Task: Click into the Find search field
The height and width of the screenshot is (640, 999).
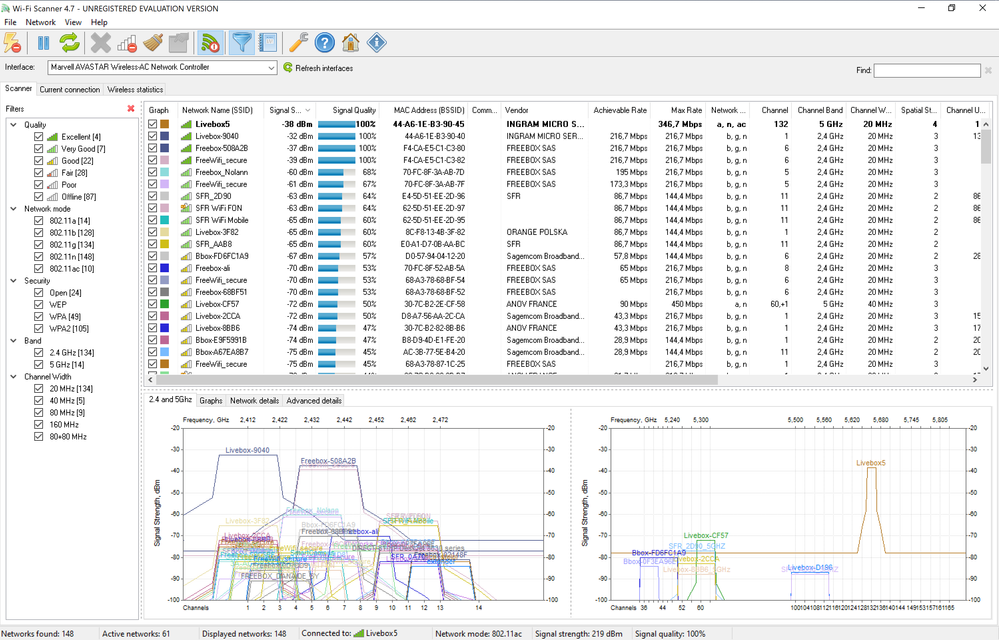Action: 926,71
